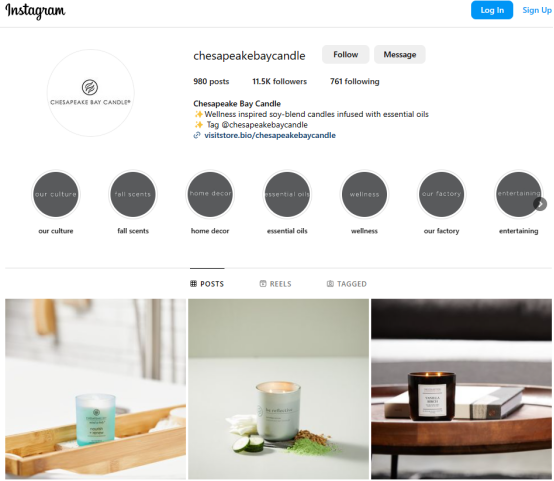Open the 'entertaining' story highlight

[x=518, y=194]
